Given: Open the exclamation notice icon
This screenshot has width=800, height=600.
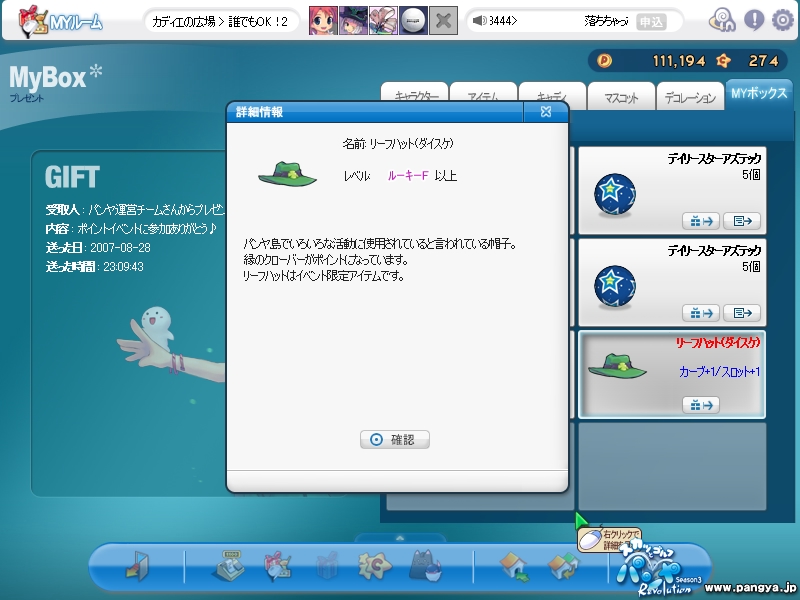Looking at the screenshot, I should [x=754, y=20].
